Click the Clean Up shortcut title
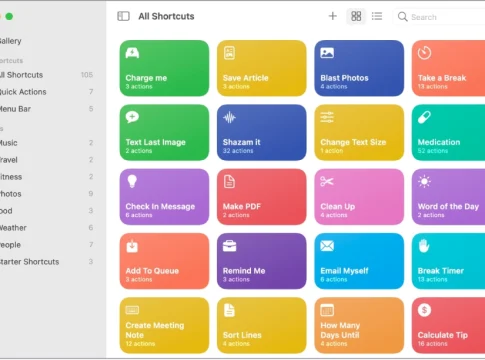The height and width of the screenshot is (360, 485). pos(338,207)
